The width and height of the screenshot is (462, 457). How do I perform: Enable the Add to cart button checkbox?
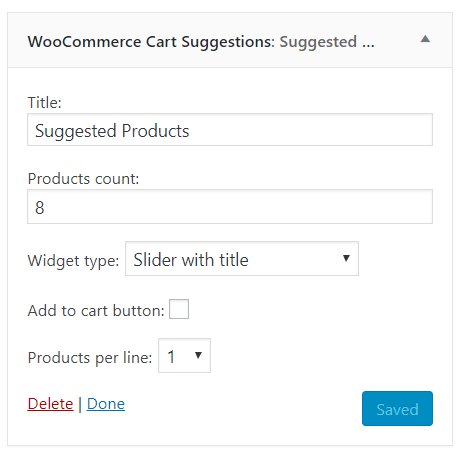[179, 309]
